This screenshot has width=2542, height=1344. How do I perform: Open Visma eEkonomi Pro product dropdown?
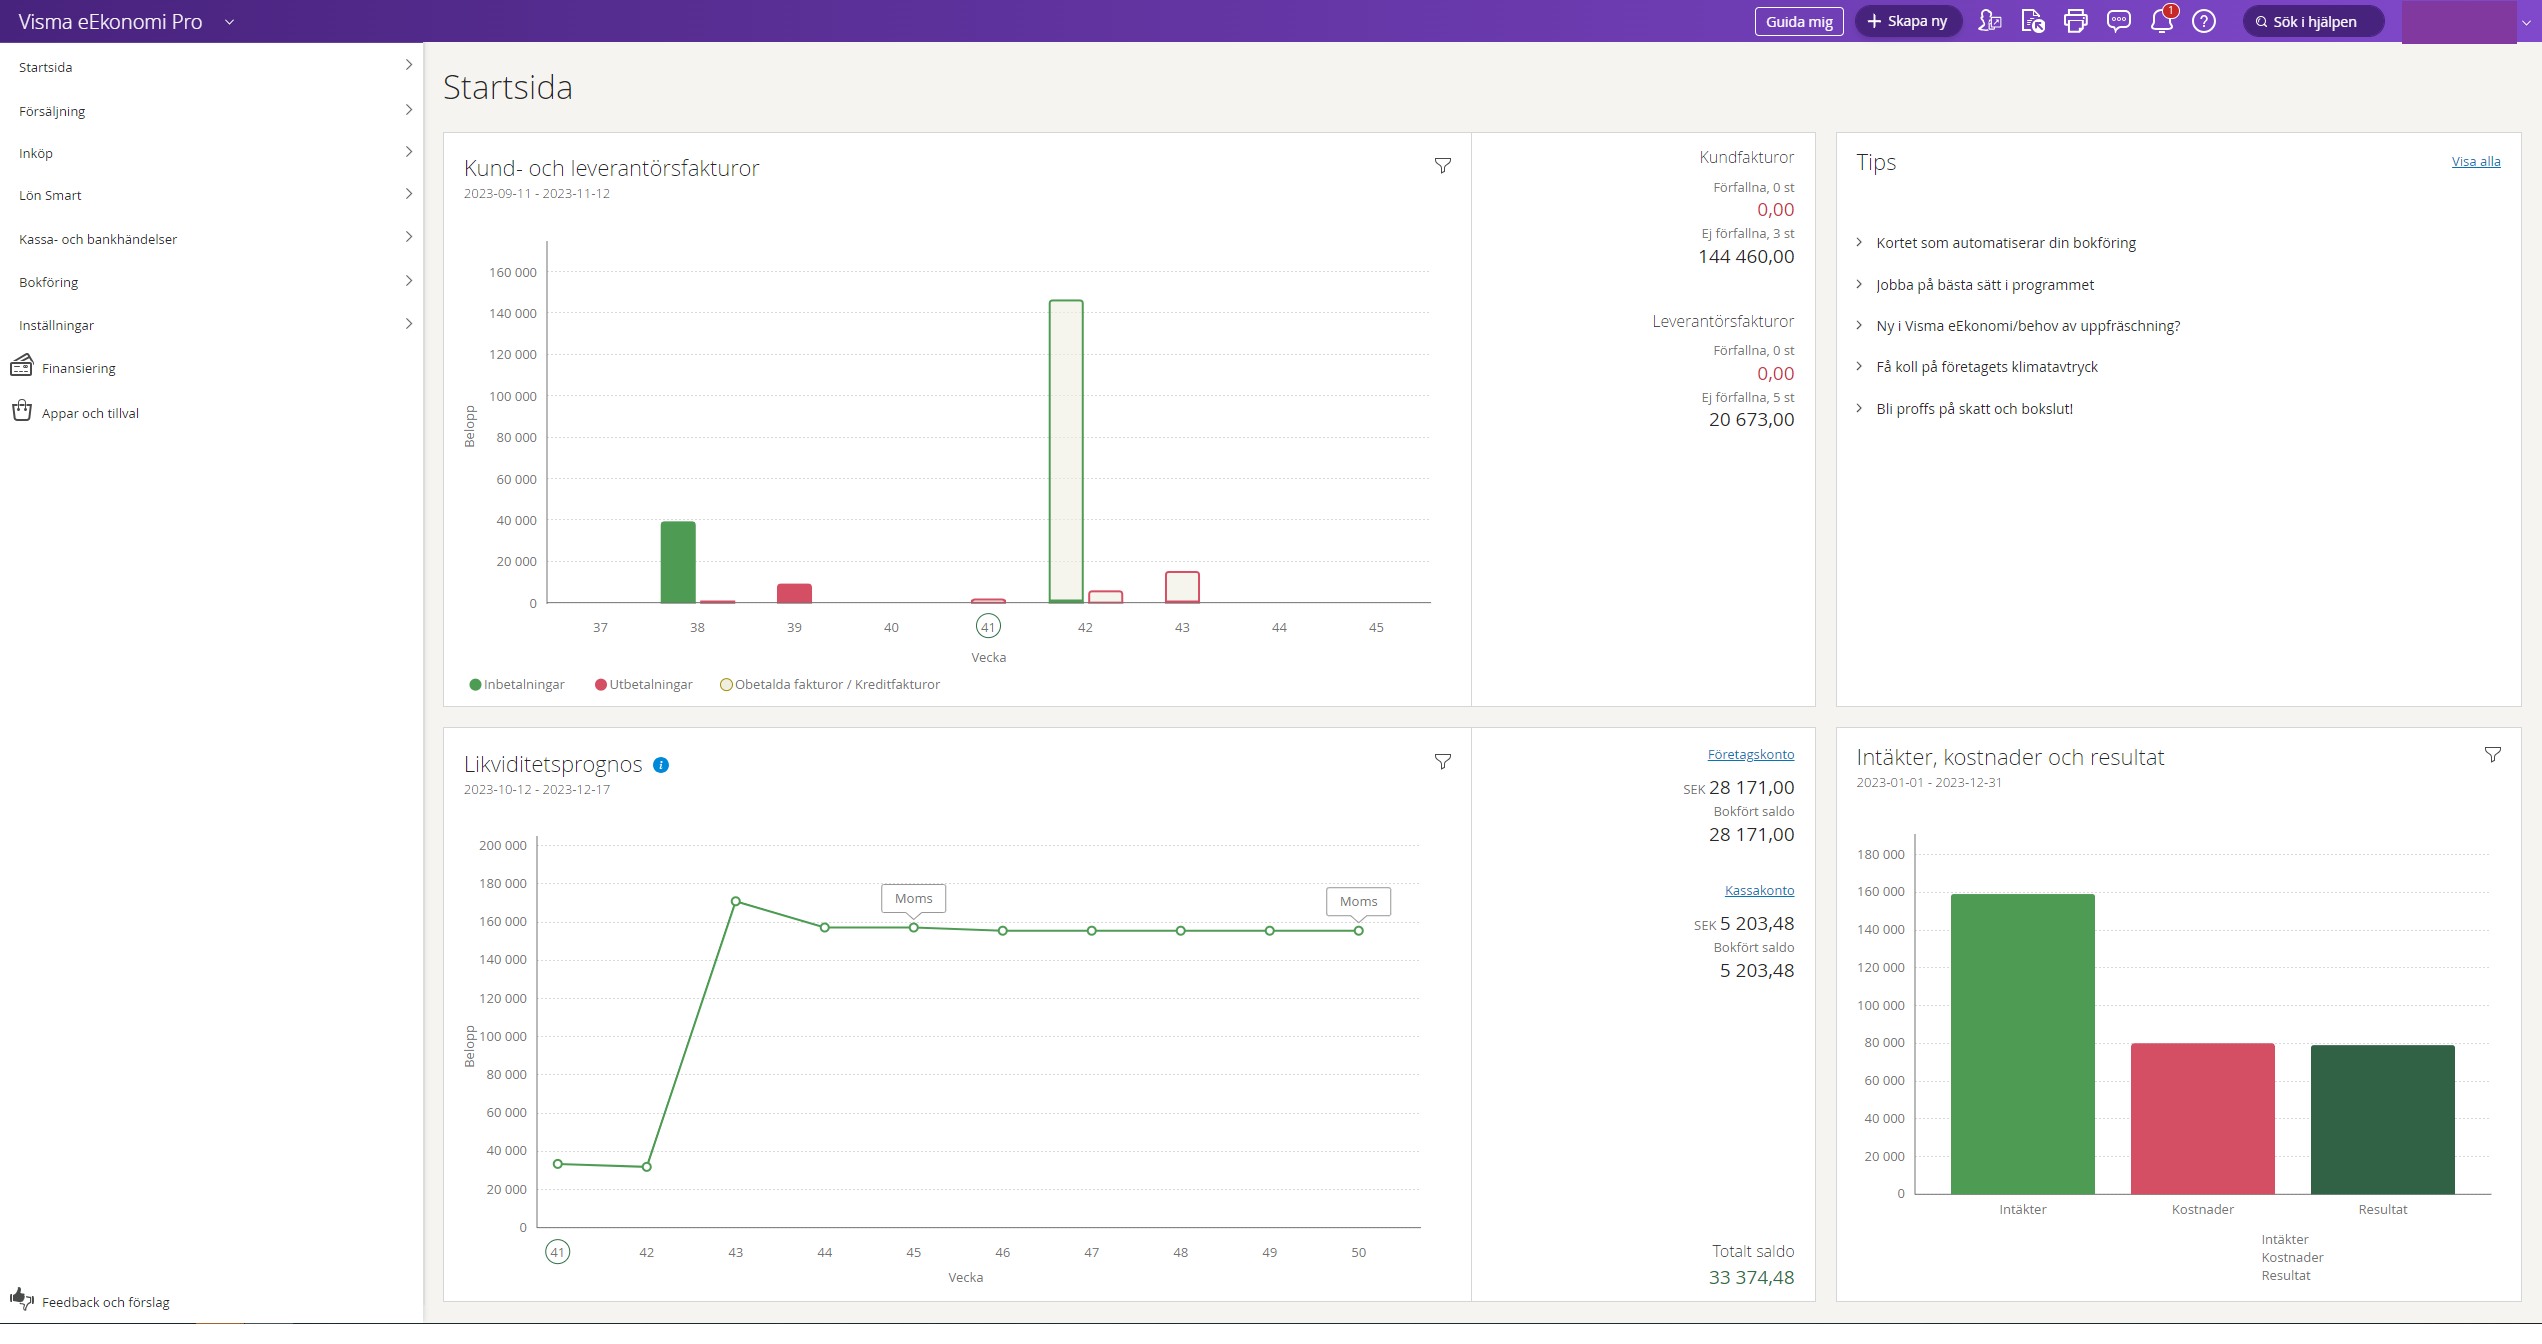pos(229,22)
